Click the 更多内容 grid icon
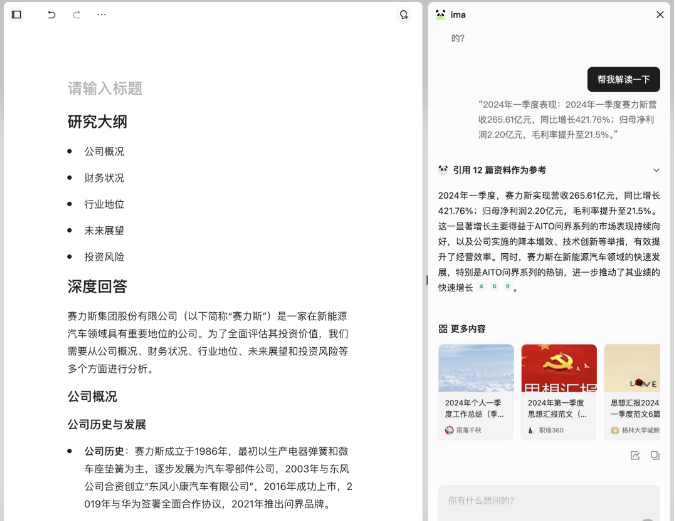This screenshot has width=675, height=521. coord(443,329)
